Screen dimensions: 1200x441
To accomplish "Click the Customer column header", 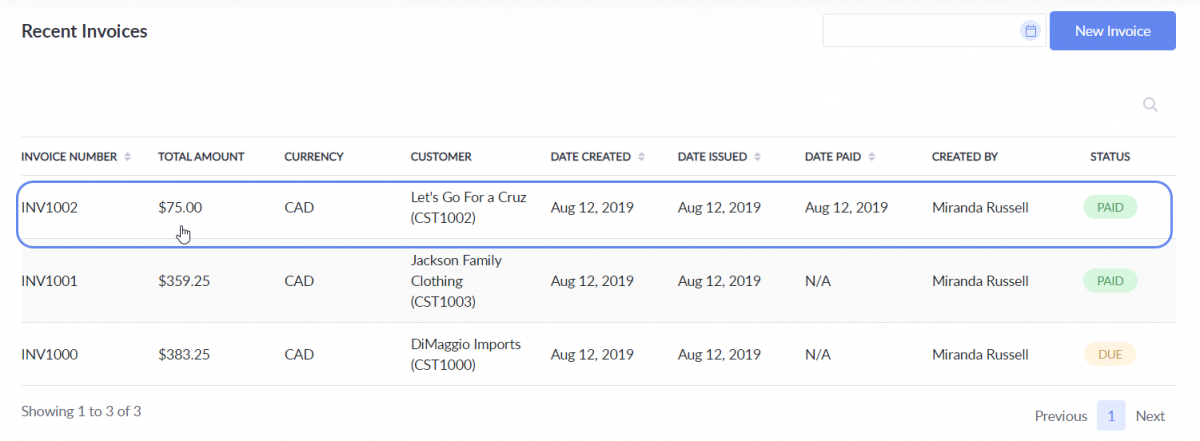I will point(441,157).
